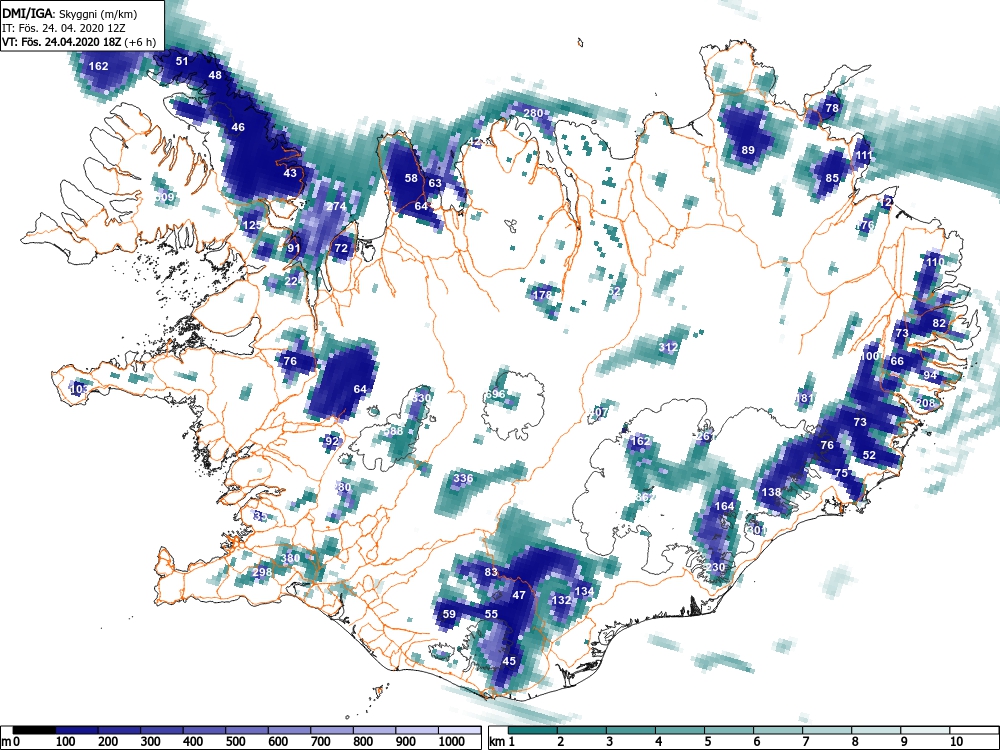Viewport: 1000px width, 750px height.
Task: Click the visibility value 103 on Snæfellsnes tip
Action: (79, 389)
